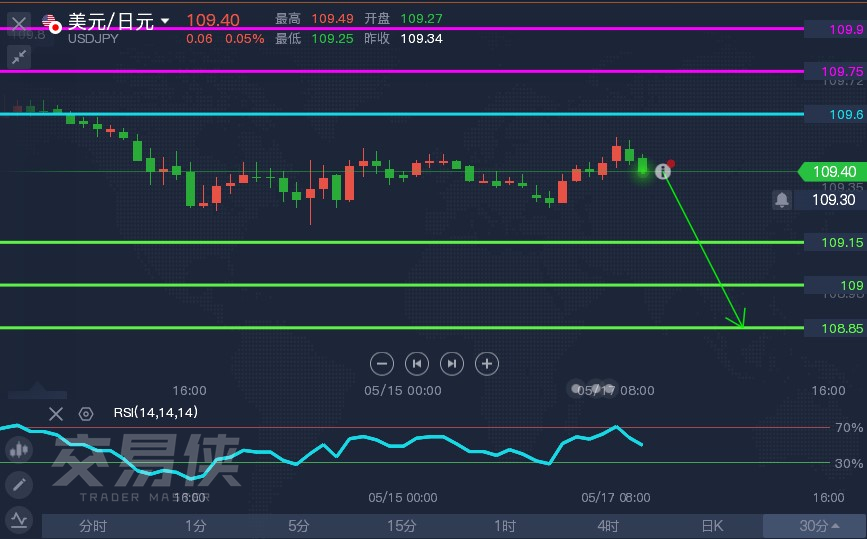This screenshot has width=867, height=539.
Task: Select the 108.85 green level label
Action: 836,328
